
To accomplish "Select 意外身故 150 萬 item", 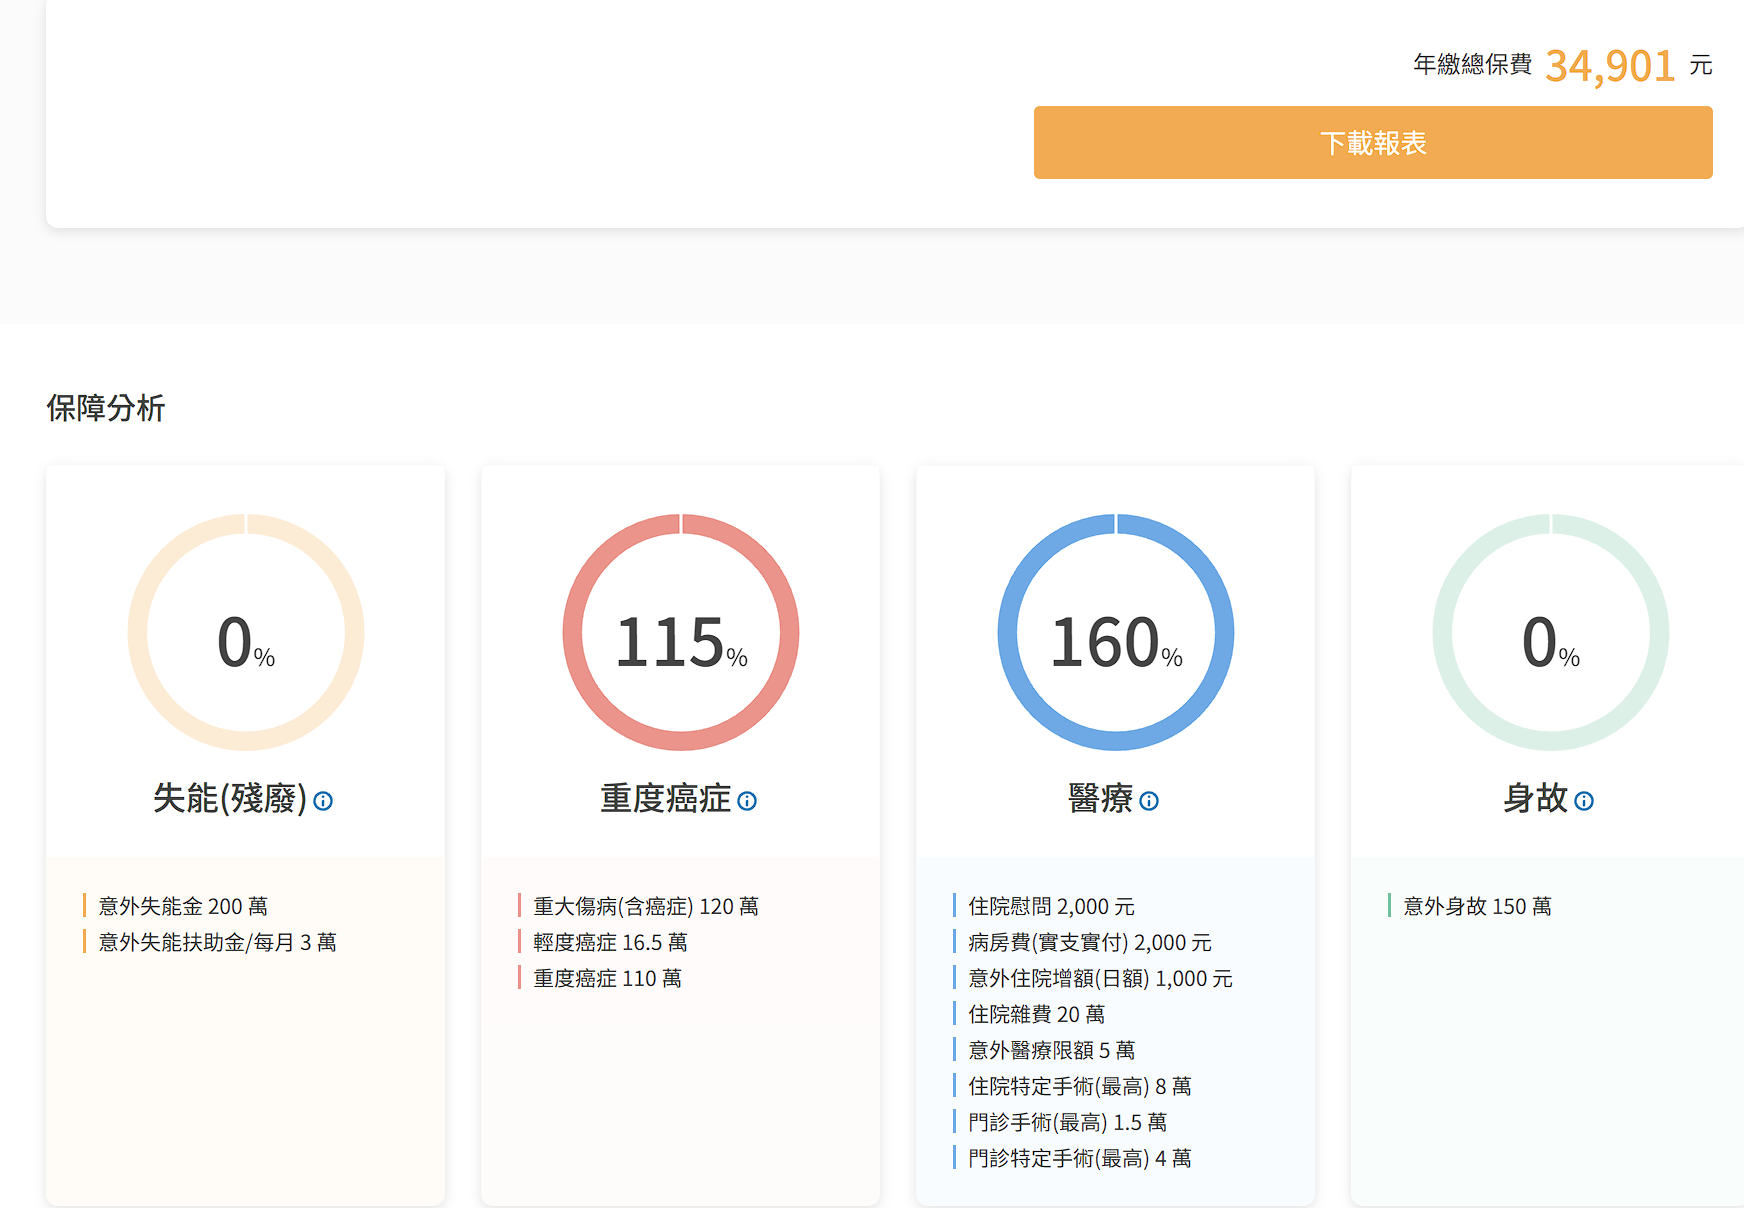I will coord(1477,906).
